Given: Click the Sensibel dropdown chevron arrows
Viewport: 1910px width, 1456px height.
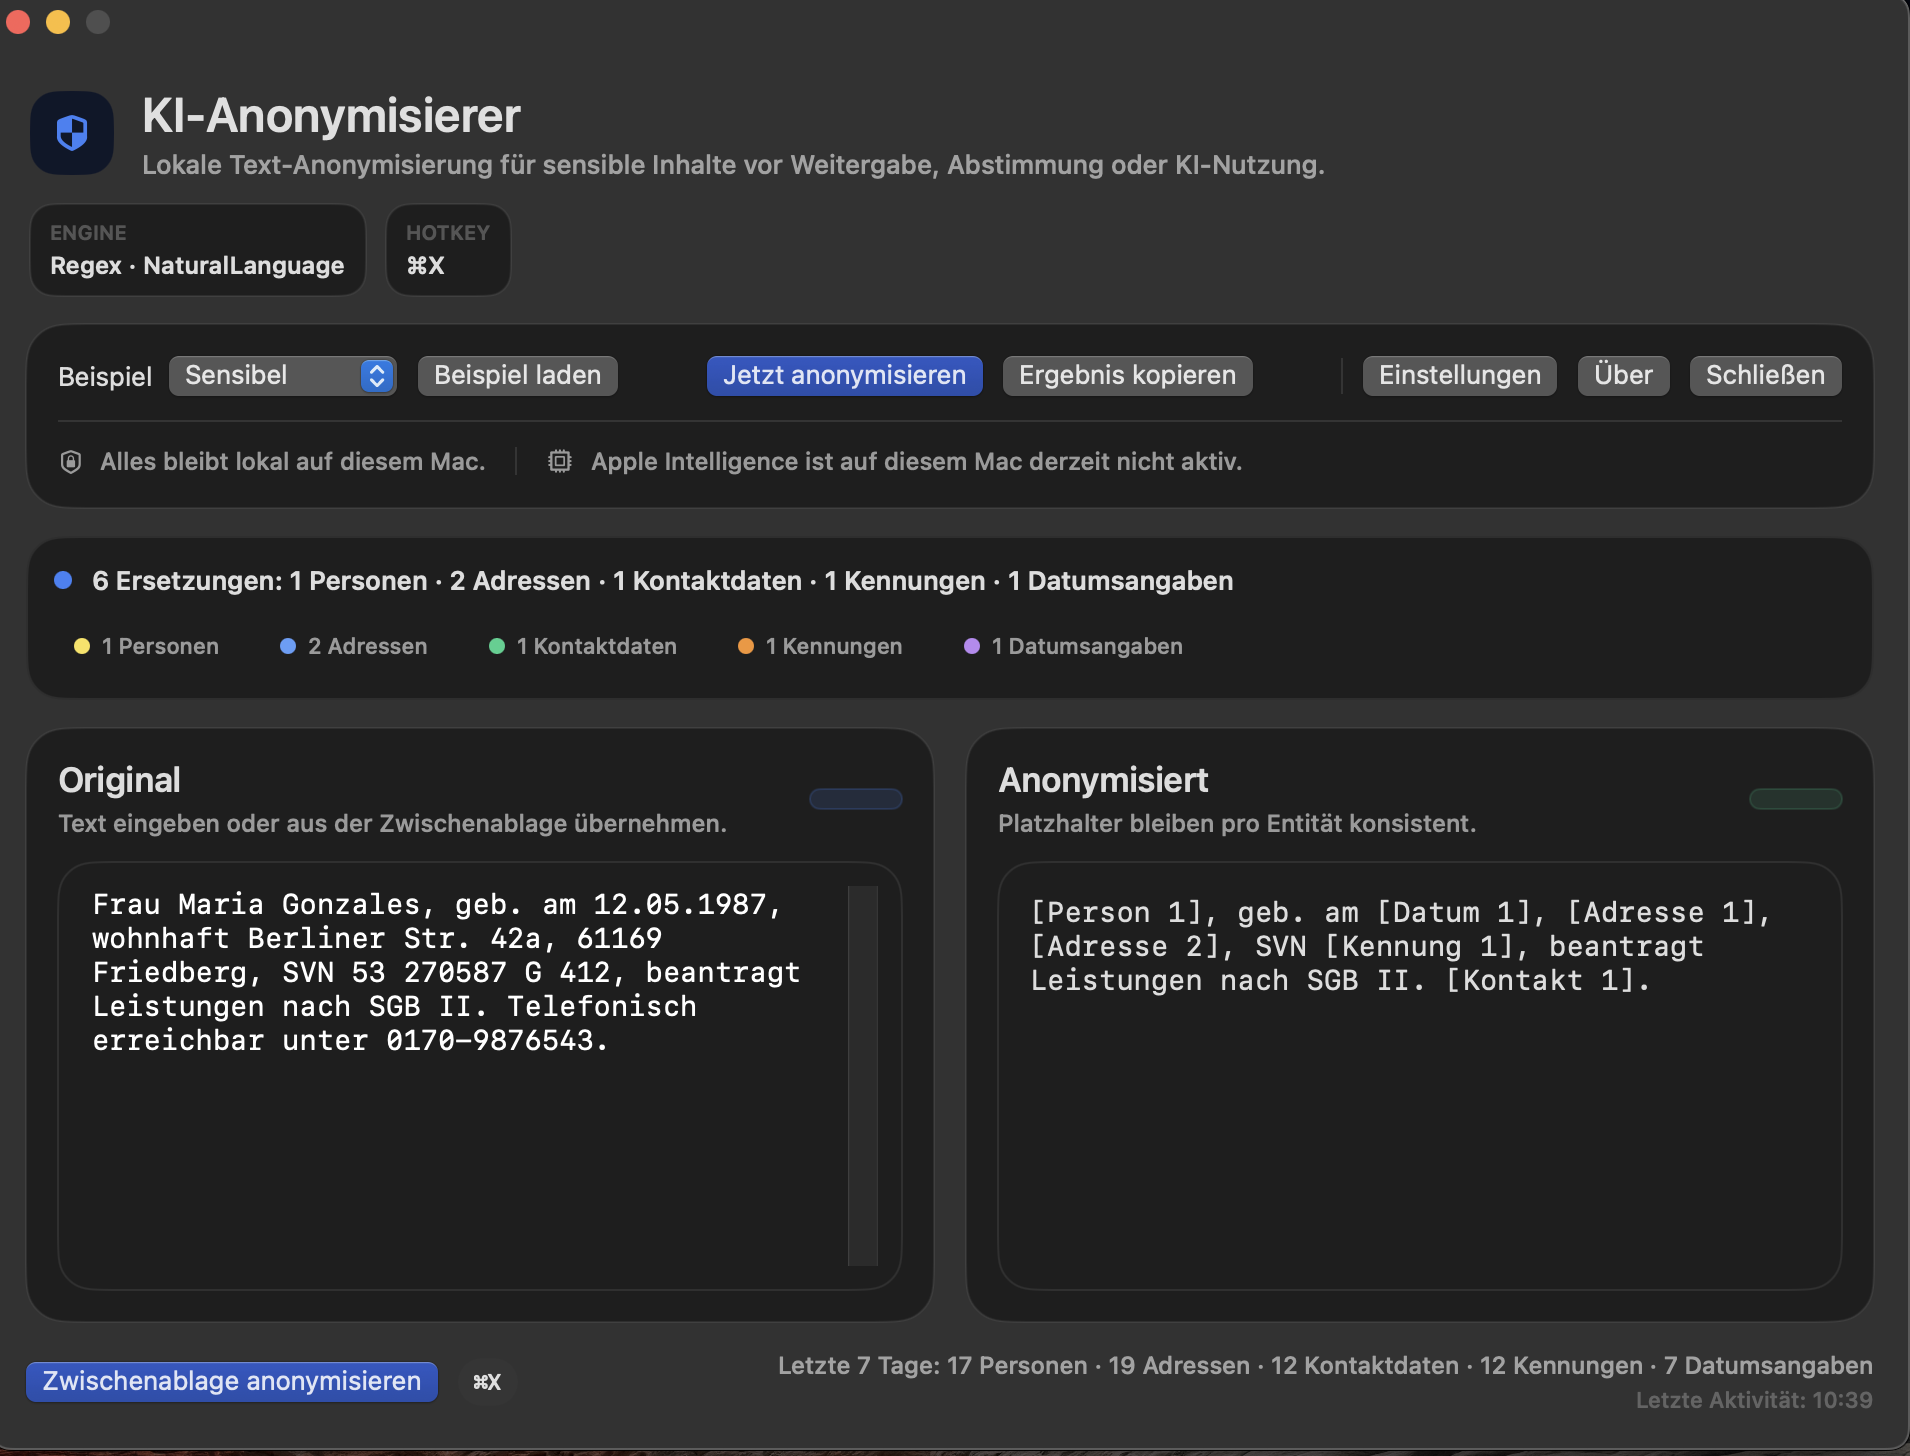Looking at the screenshot, I should tap(377, 376).
